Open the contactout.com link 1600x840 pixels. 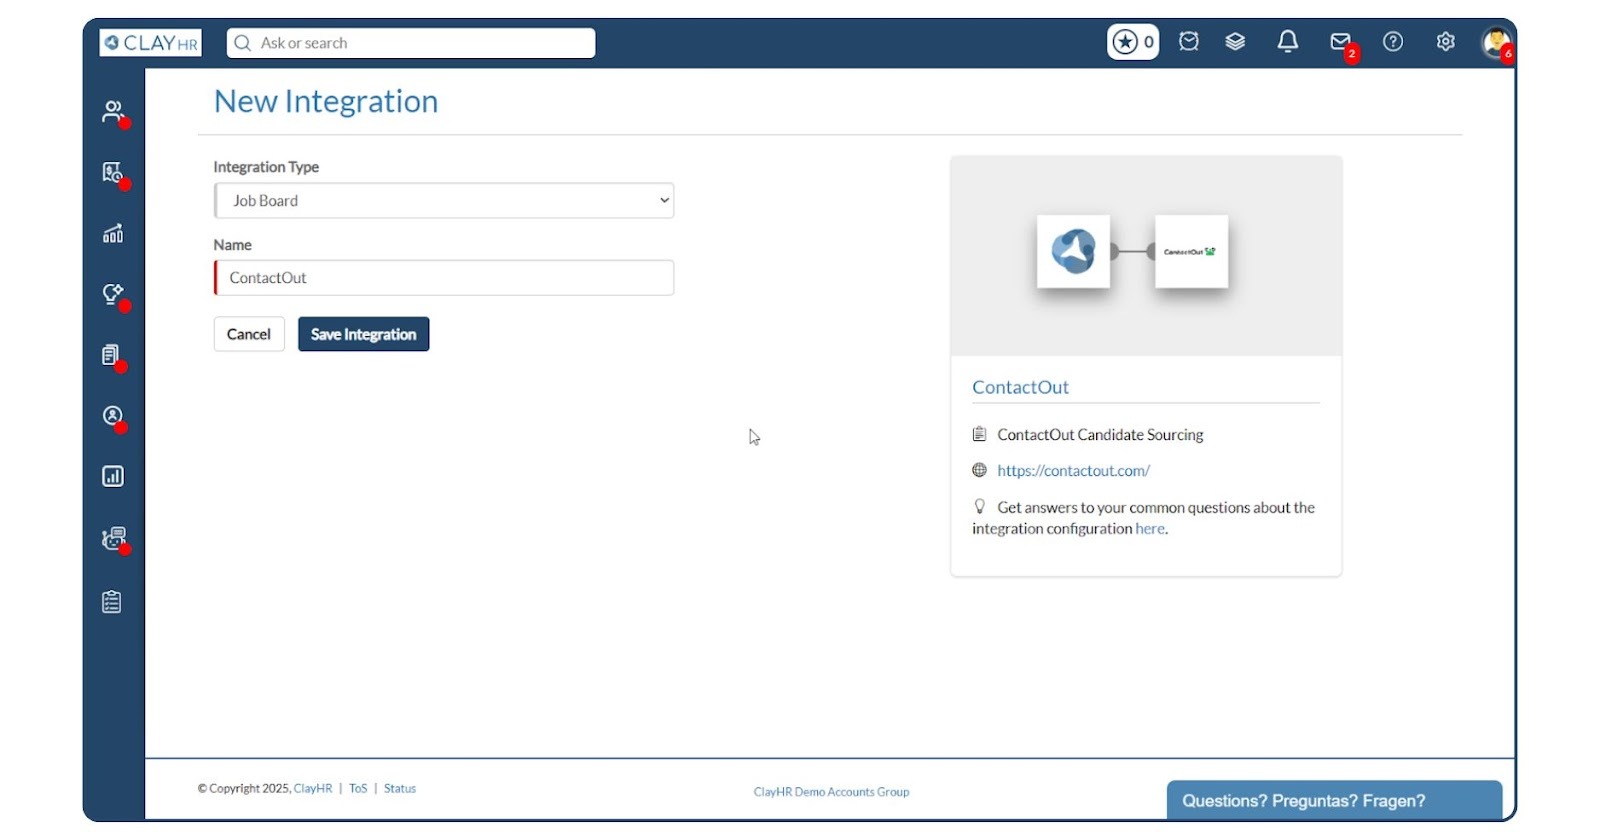pos(1073,471)
